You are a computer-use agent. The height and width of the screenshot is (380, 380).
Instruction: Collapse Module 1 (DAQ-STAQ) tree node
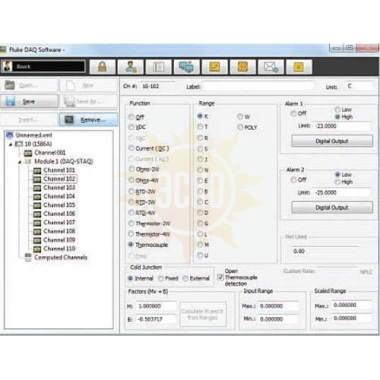[20, 162]
